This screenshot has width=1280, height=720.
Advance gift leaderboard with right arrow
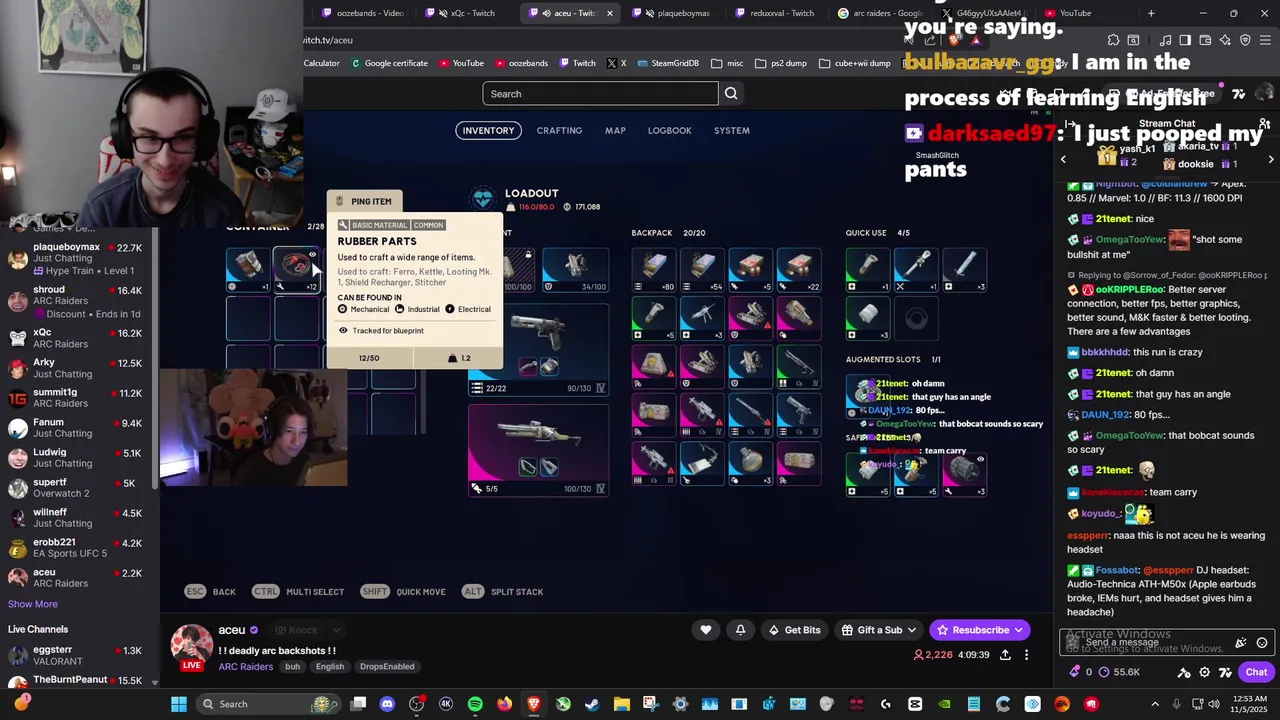[x=1271, y=160]
